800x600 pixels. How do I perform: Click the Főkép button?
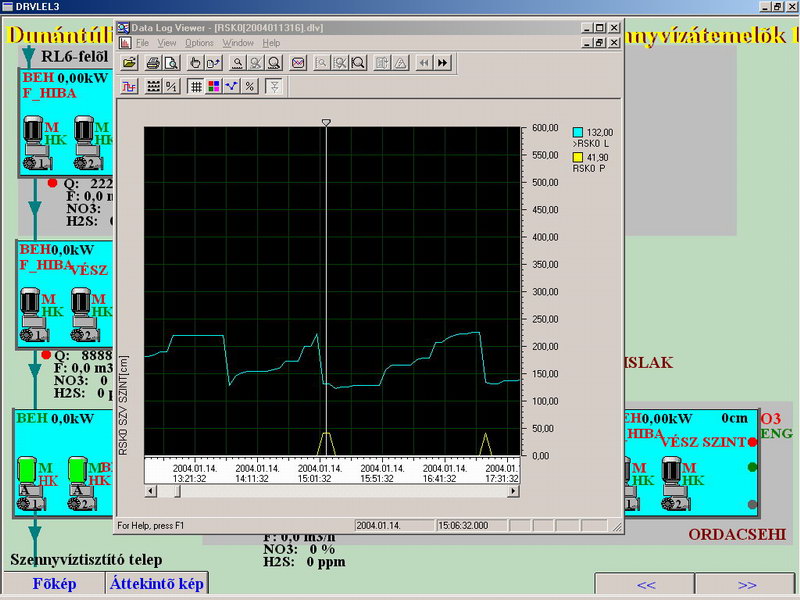[x=54, y=584]
